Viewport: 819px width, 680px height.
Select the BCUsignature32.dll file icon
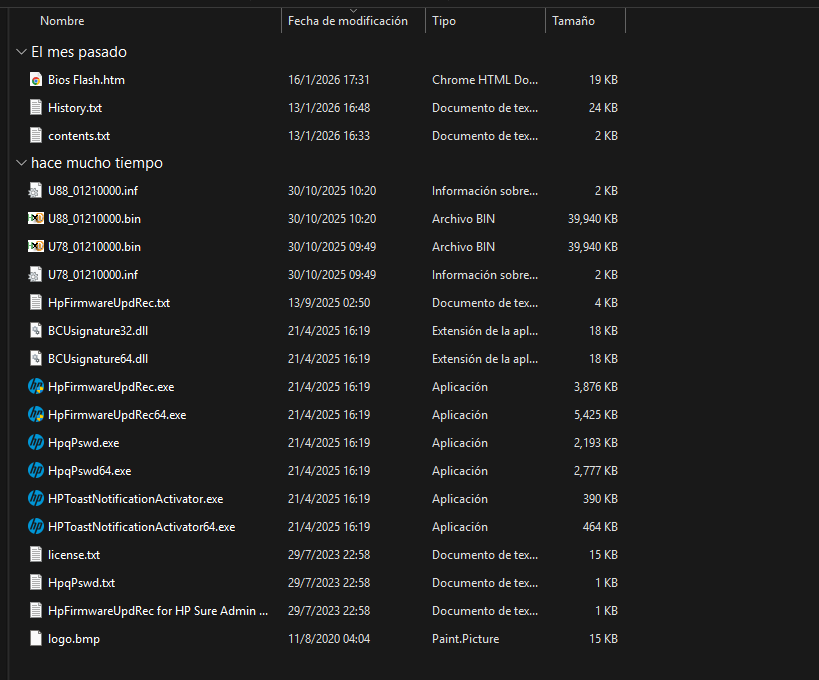click(x=36, y=330)
